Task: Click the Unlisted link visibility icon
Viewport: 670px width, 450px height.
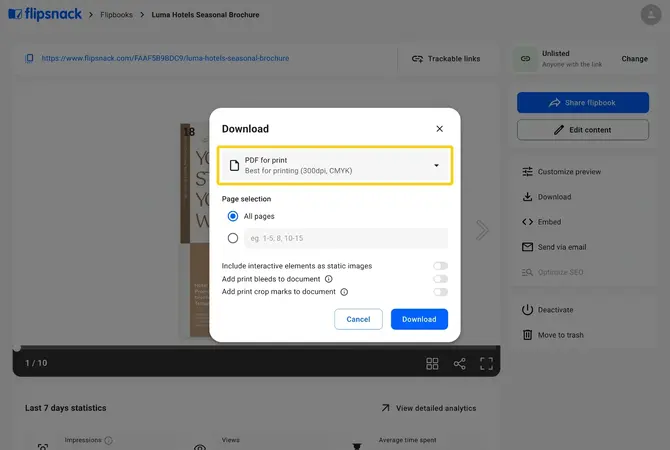Action: (x=525, y=59)
